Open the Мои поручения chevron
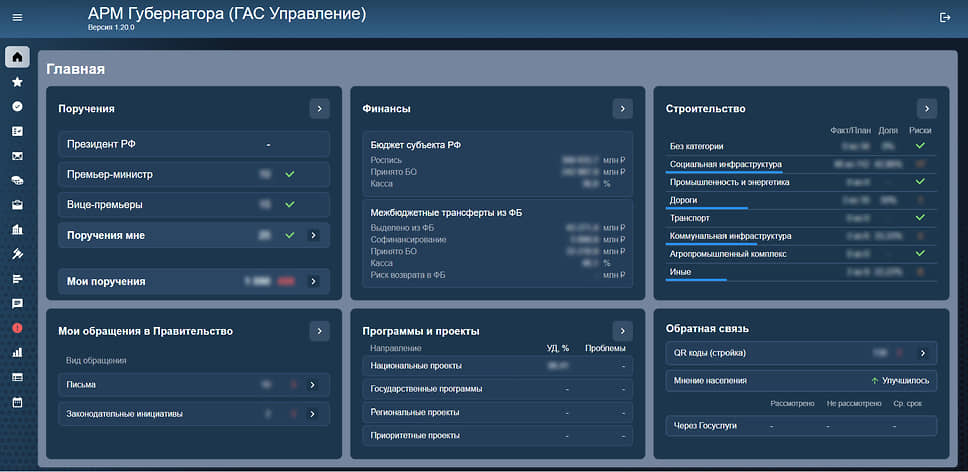This screenshot has height=472, width=968. click(314, 281)
